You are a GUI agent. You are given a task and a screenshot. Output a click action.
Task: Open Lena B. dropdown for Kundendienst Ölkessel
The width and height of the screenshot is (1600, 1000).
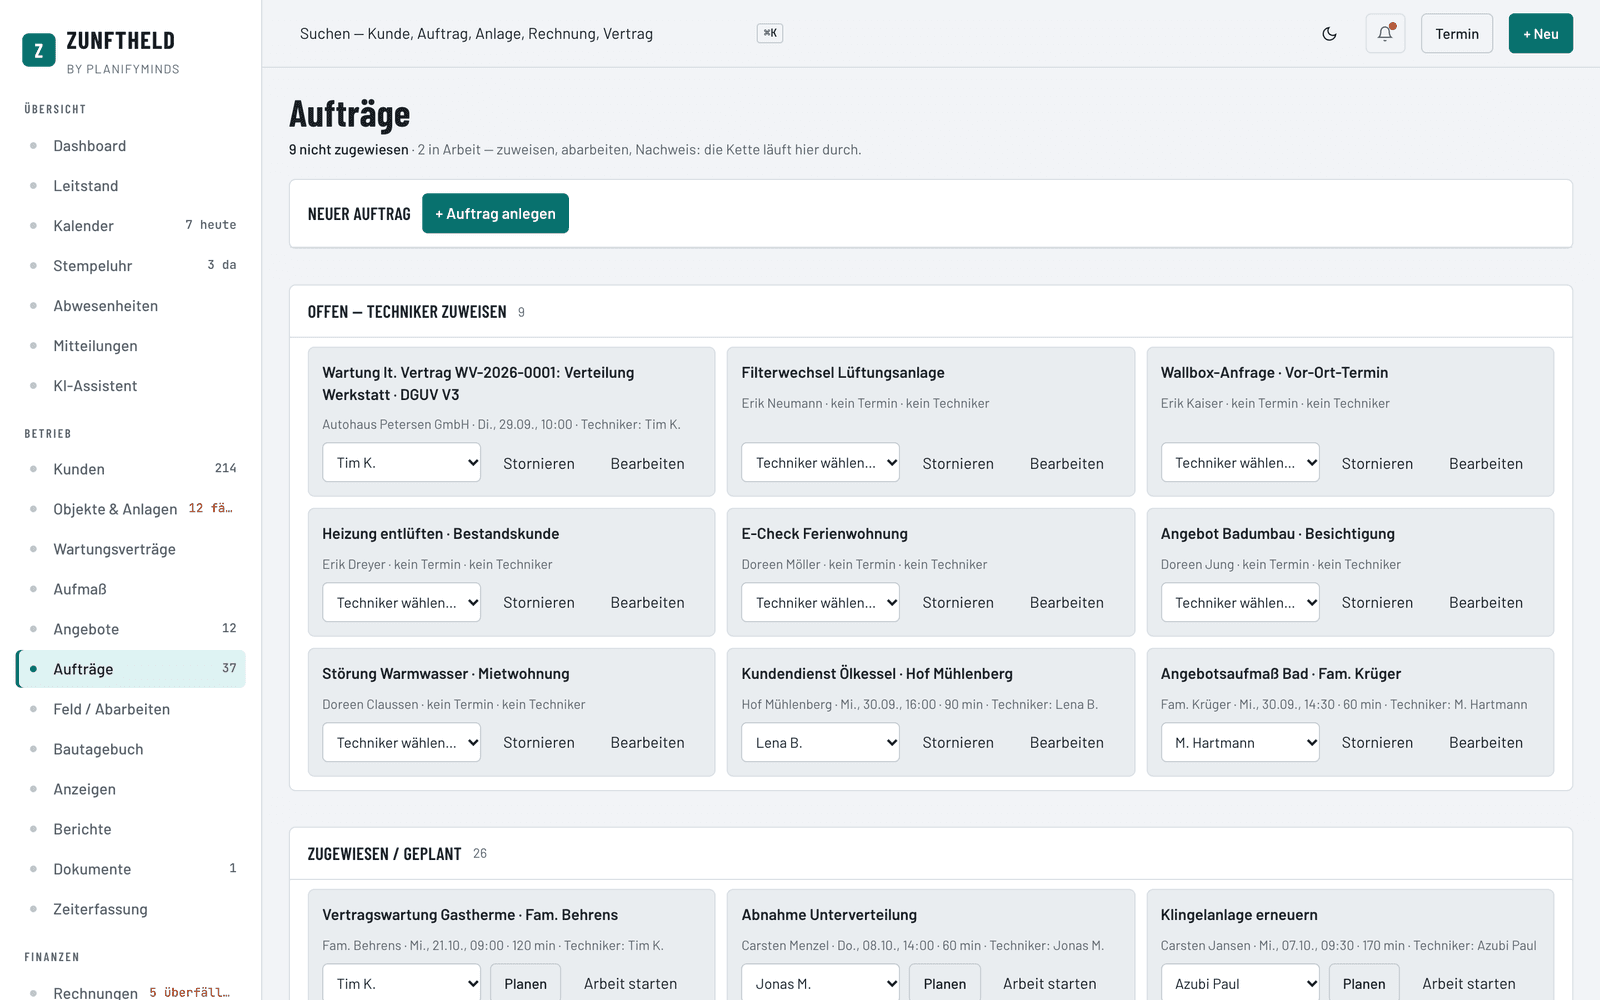pos(820,743)
